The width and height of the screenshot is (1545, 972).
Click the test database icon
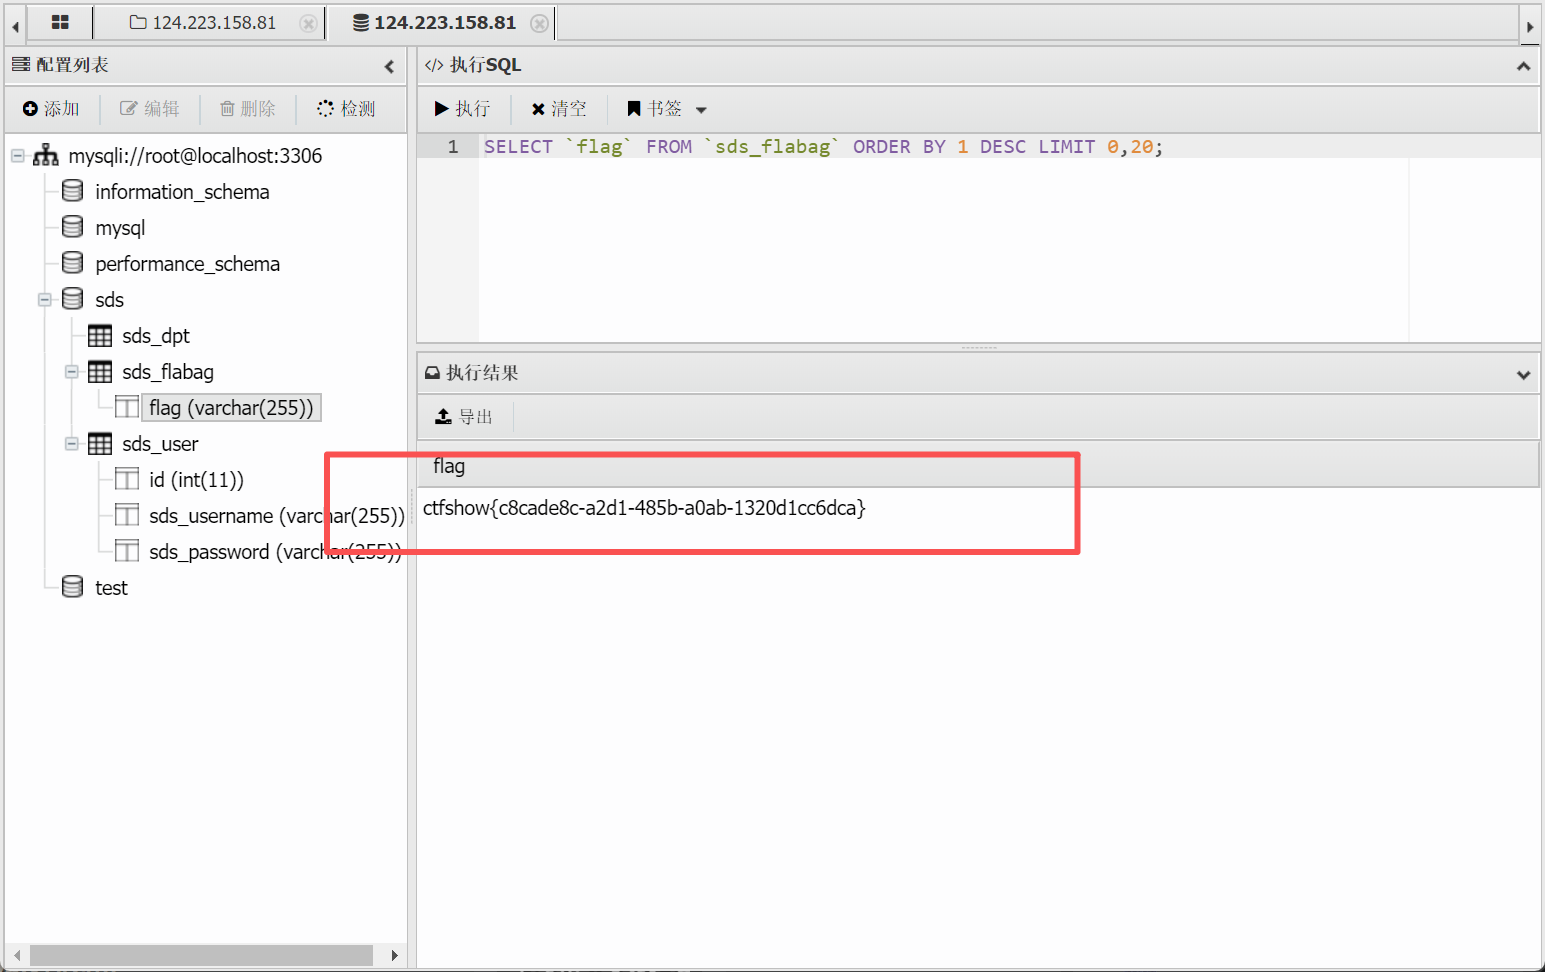[72, 586]
